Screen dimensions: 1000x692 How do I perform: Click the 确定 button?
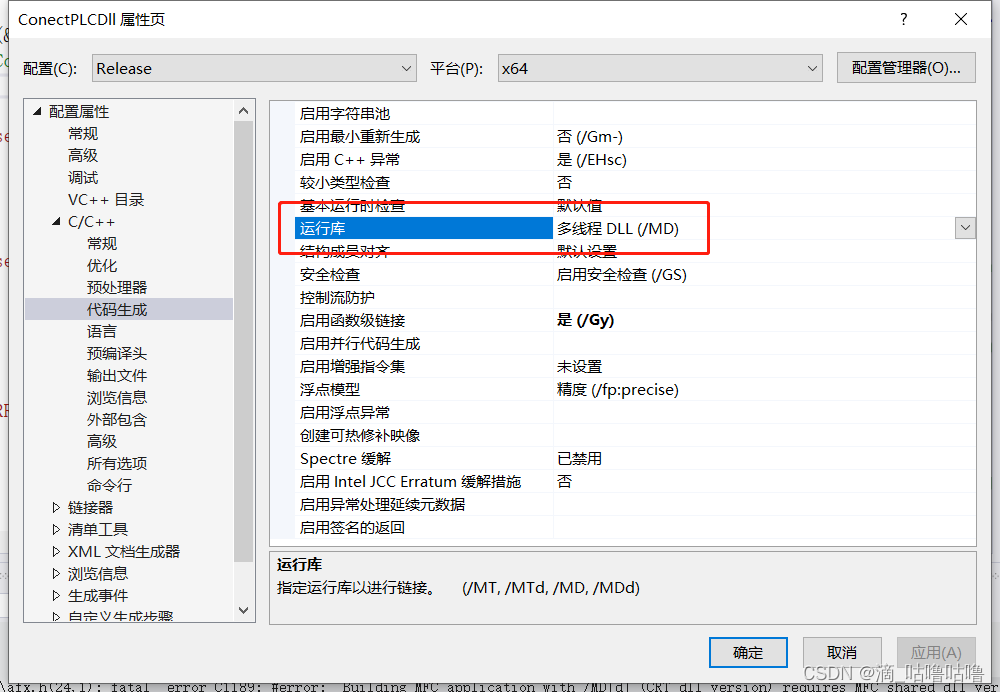pyautogui.click(x=748, y=652)
